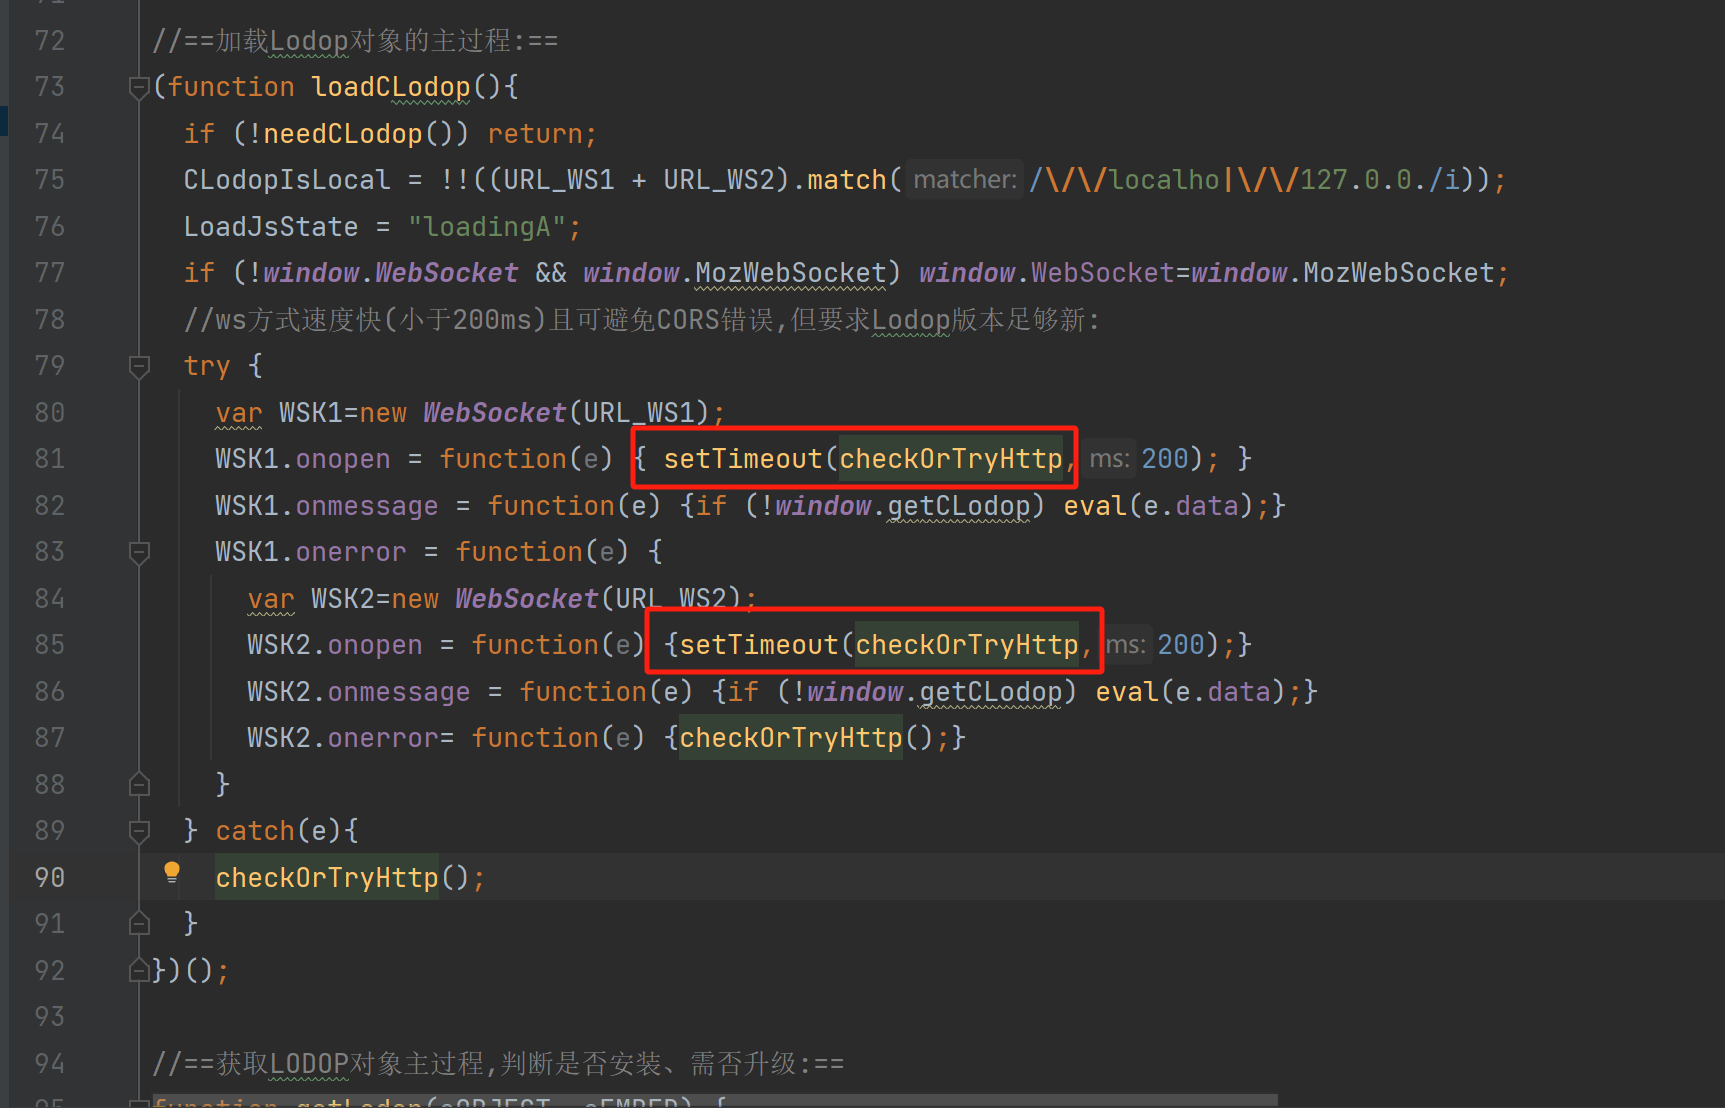Click line number 93 in gutter

[49, 1017]
